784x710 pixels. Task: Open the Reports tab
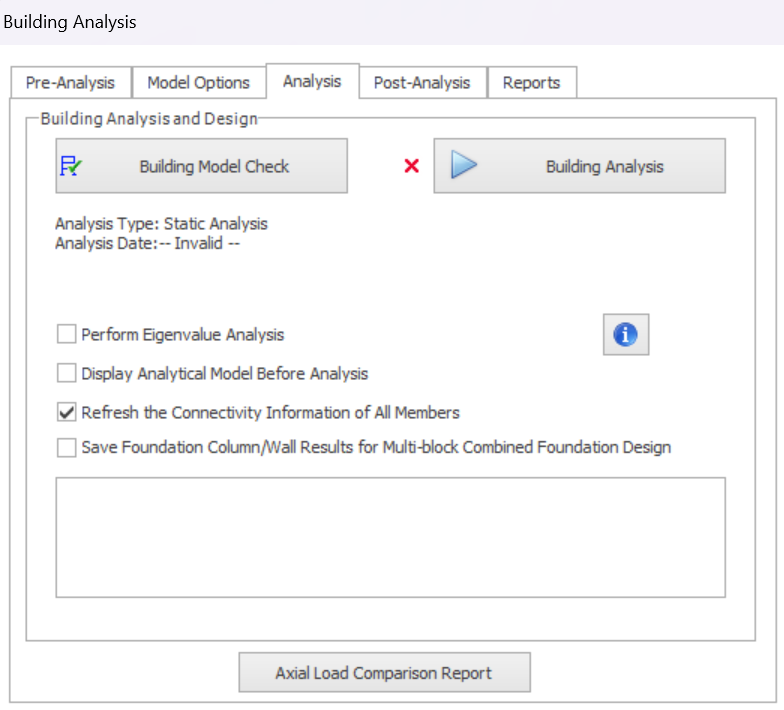coord(531,83)
